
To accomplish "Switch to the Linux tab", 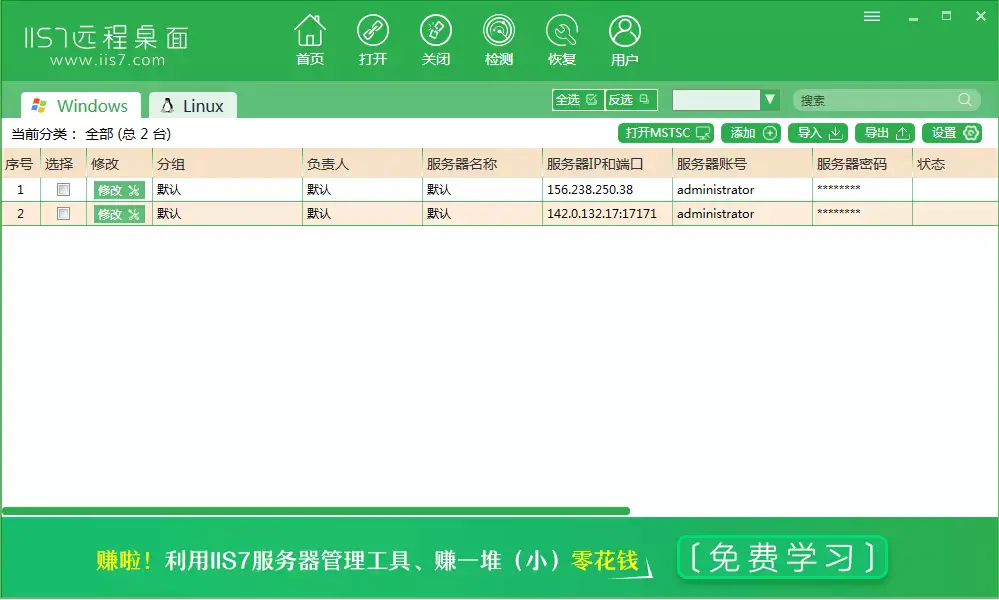I will click(x=193, y=105).
